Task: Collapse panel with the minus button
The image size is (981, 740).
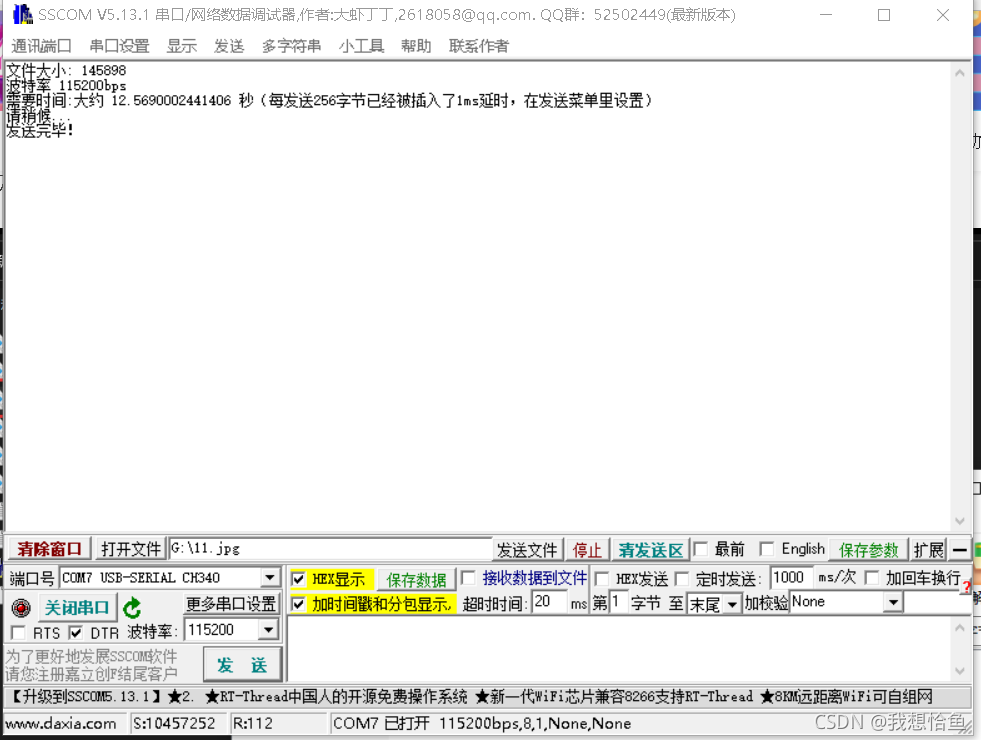Action: pyautogui.click(x=959, y=549)
